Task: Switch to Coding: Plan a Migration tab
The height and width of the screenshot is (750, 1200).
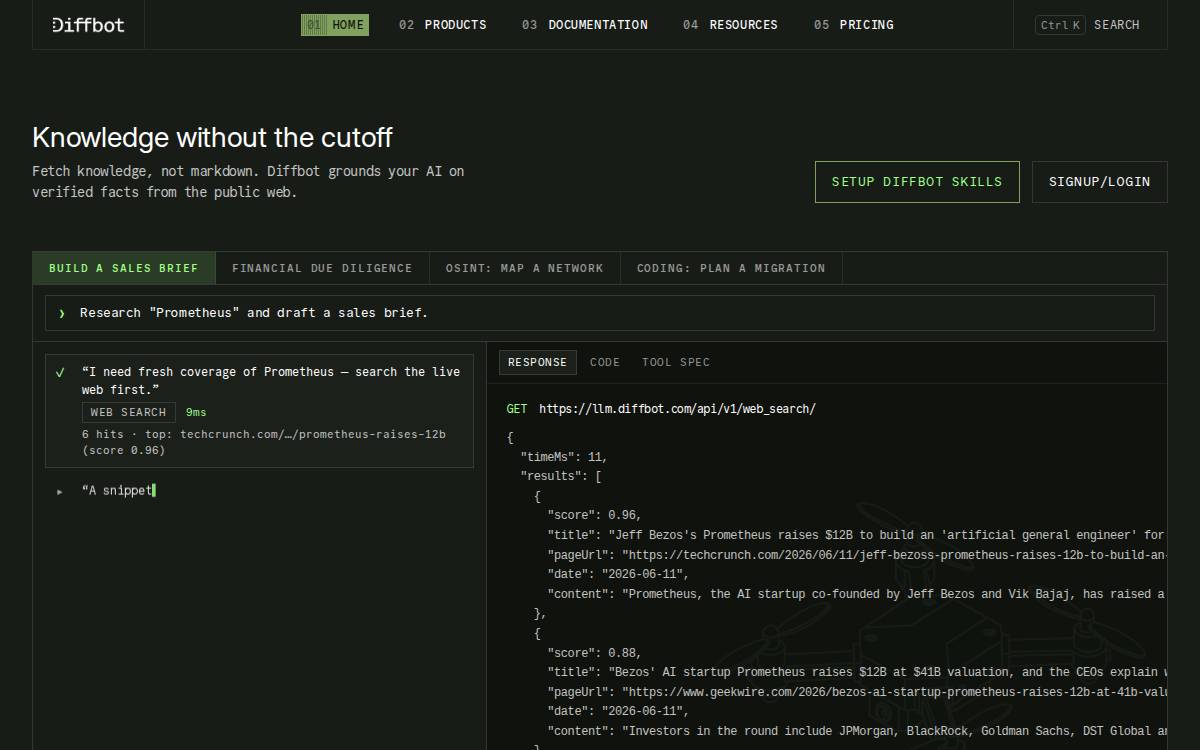Action: tap(731, 268)
